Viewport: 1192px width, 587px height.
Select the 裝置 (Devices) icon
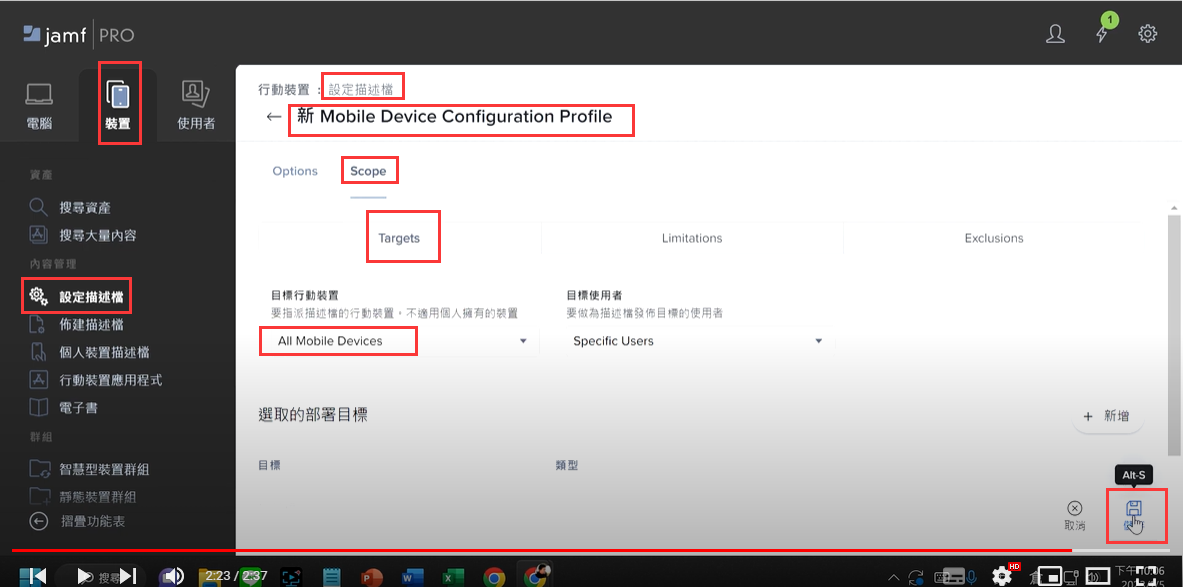118,96
